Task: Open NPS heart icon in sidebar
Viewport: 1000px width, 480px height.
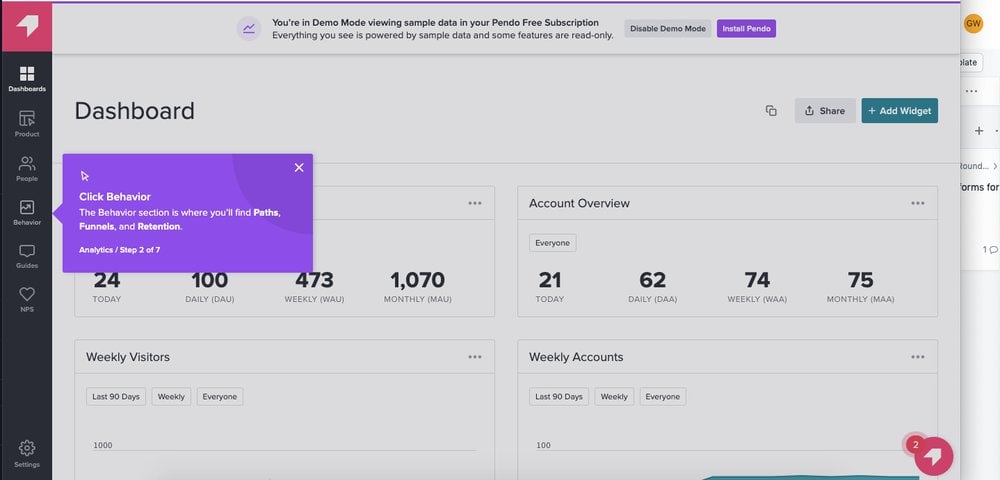Action: [27, 299]
